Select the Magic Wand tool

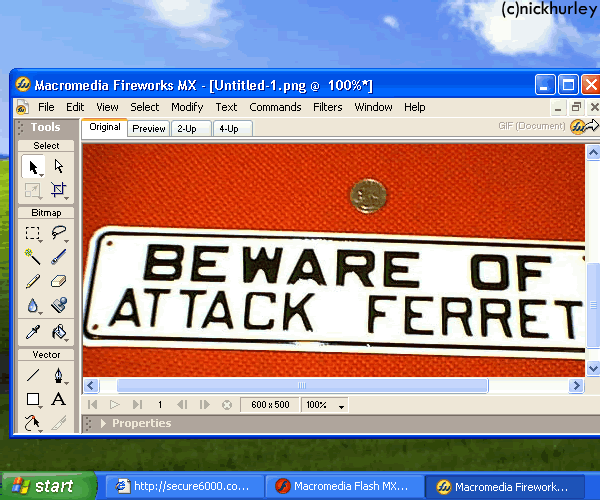(33, 257)
